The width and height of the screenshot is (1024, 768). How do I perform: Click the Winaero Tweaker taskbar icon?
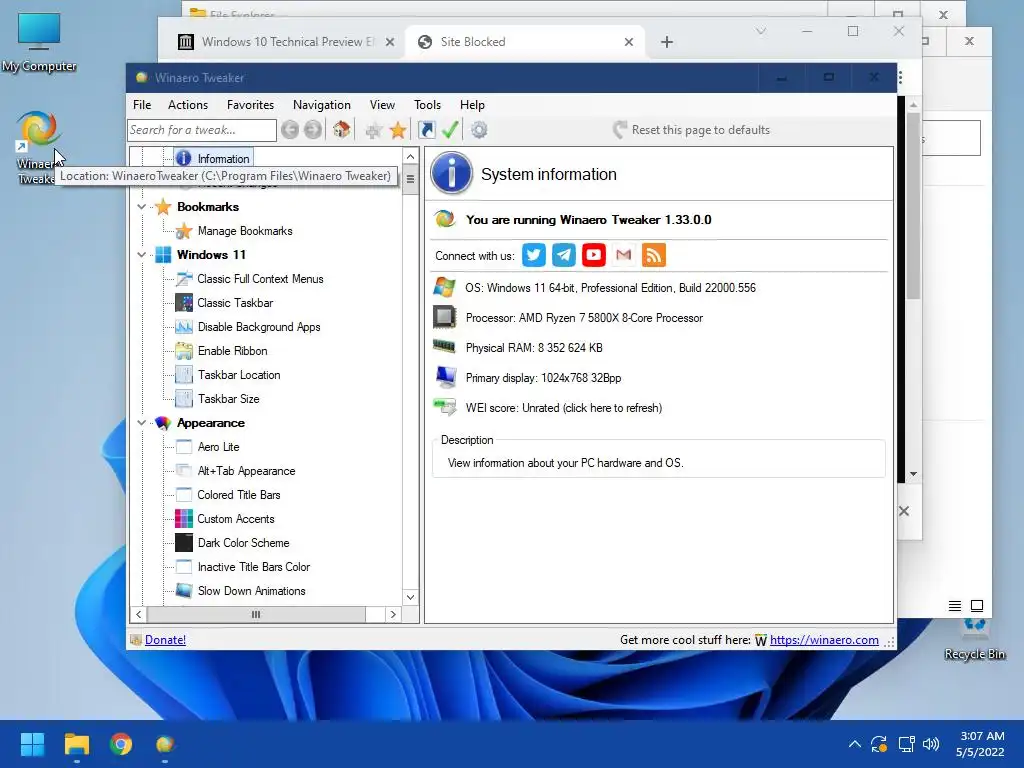click(x=165, y=744)
